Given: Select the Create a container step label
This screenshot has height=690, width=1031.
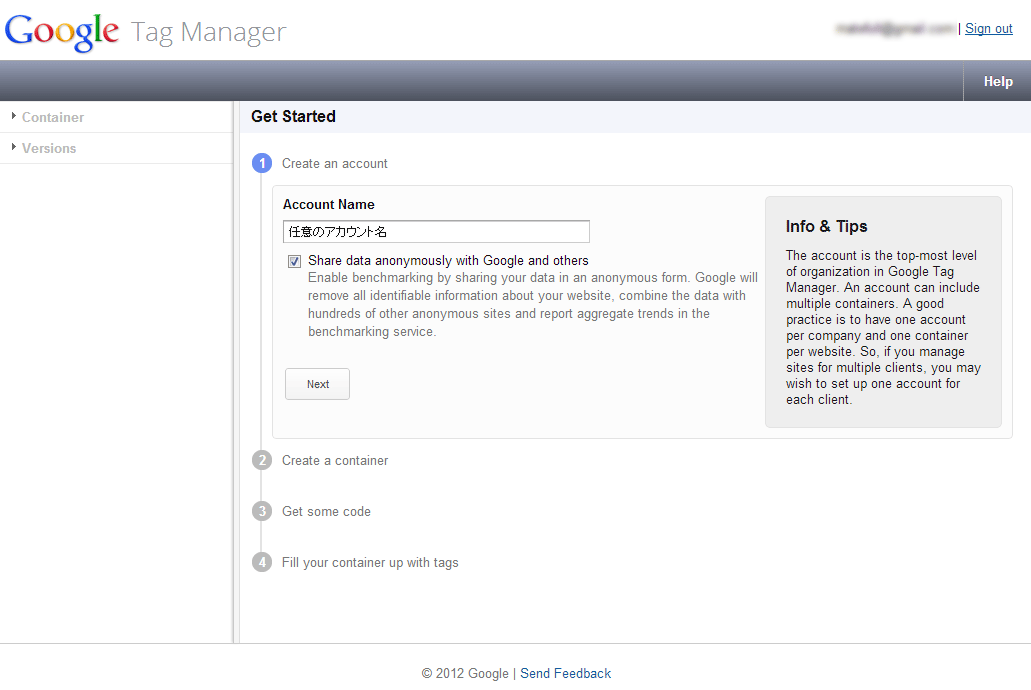Looking at the screenshot, I should pos(335,460).
